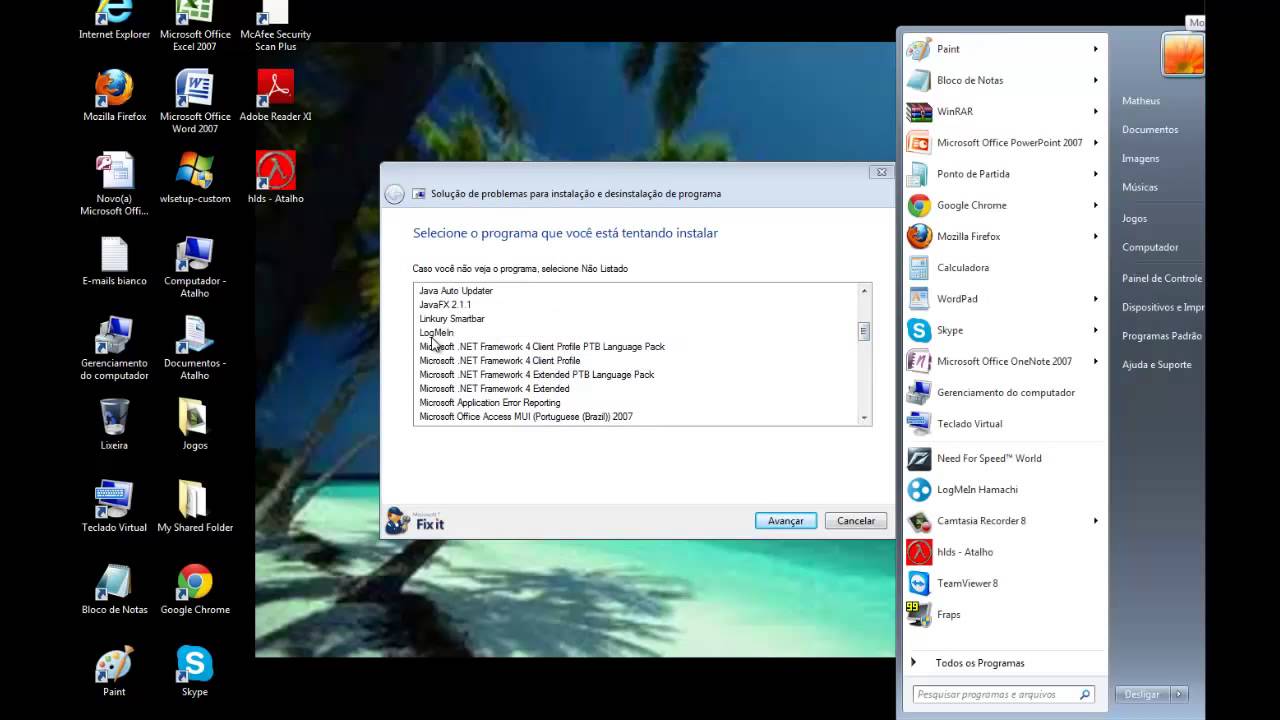Click Desligar shutdown button

pyautogui.click(x=1141, y=694)
